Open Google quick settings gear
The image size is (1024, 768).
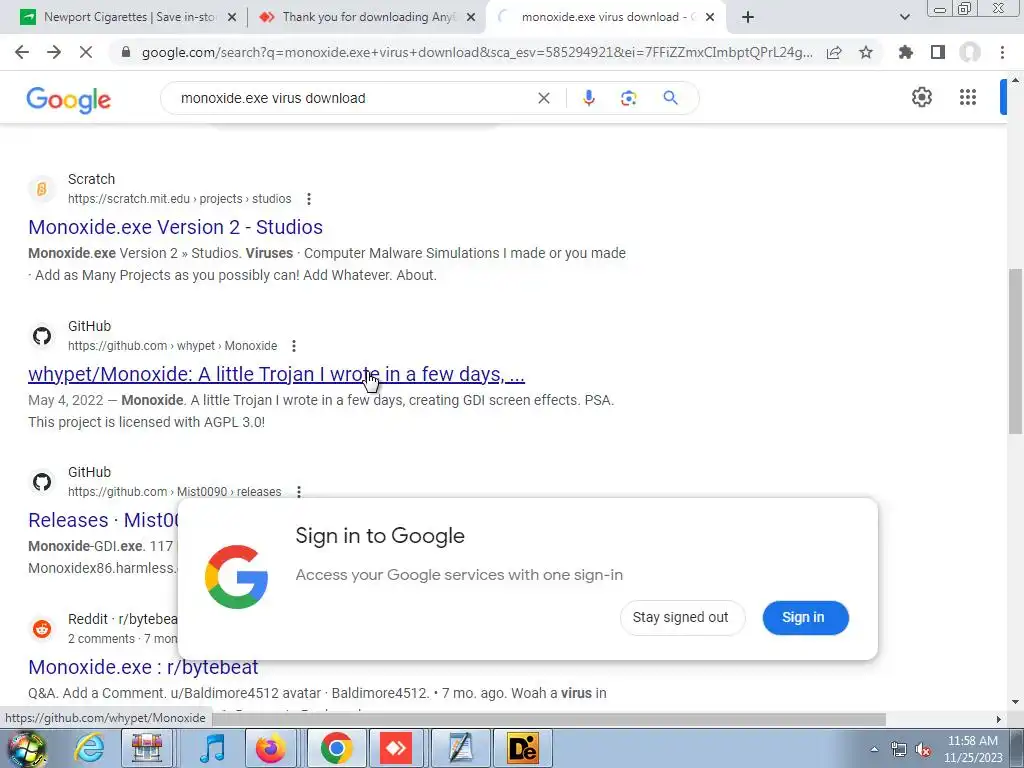coord(921,97)
